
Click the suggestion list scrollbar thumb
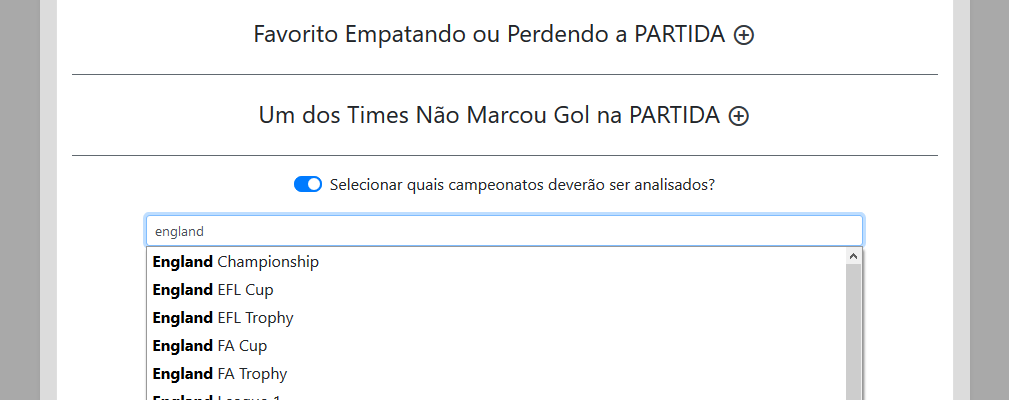(853, 330)
